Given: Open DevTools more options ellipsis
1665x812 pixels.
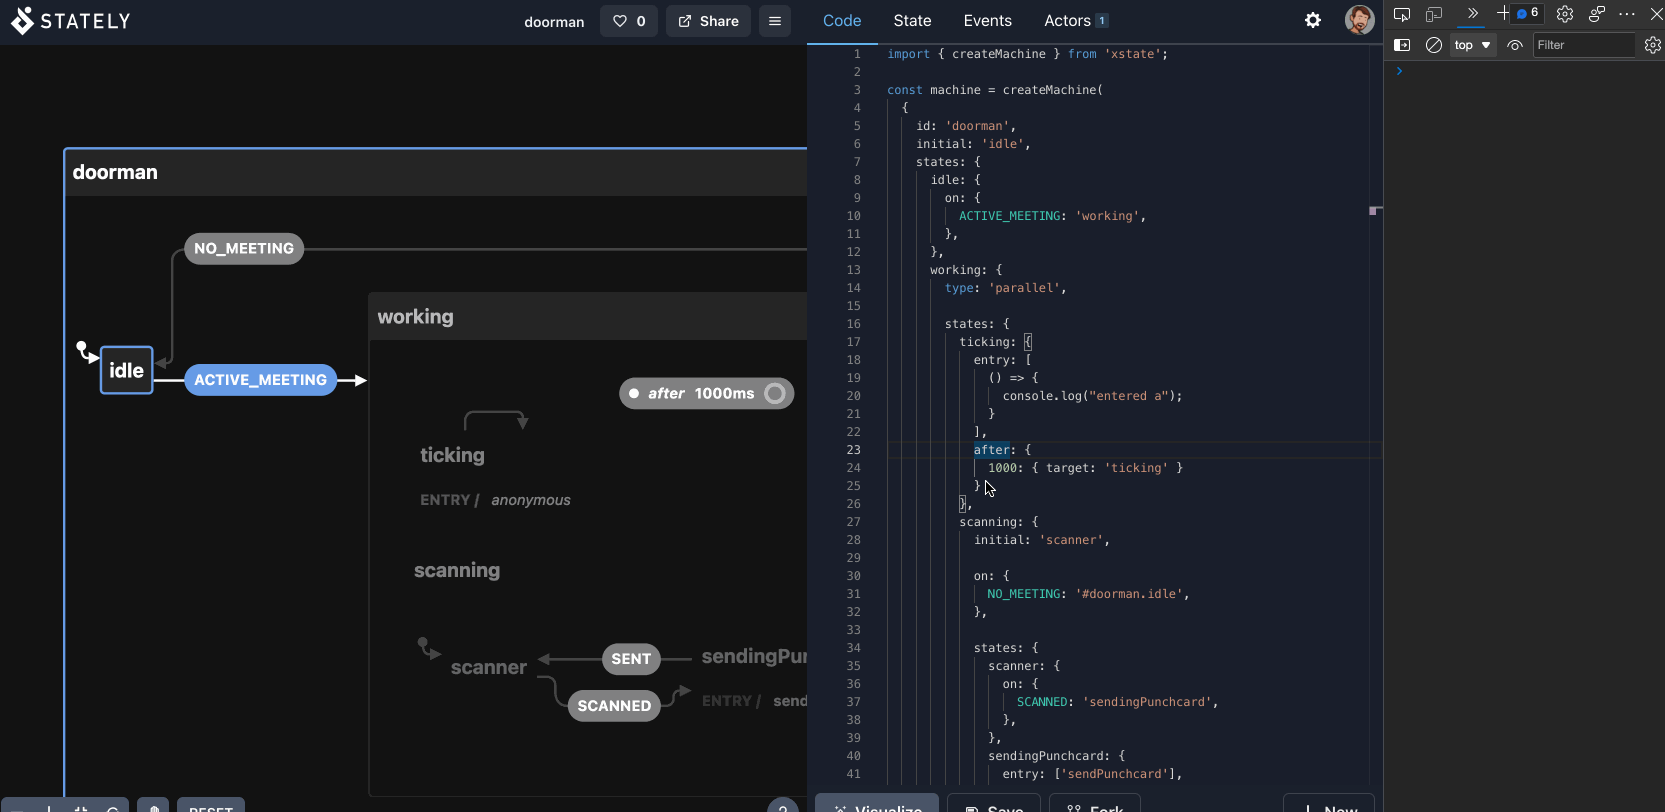Looking at the screenshot, I should (x=1627, y=14).
